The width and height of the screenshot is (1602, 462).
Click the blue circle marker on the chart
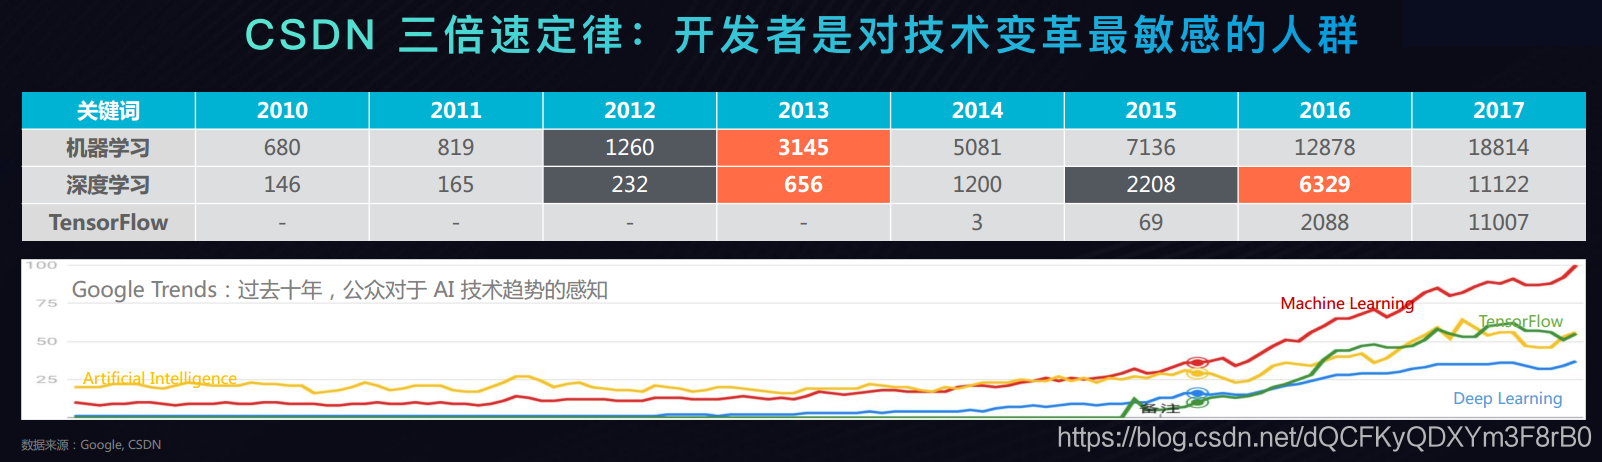coord(1197,394)
